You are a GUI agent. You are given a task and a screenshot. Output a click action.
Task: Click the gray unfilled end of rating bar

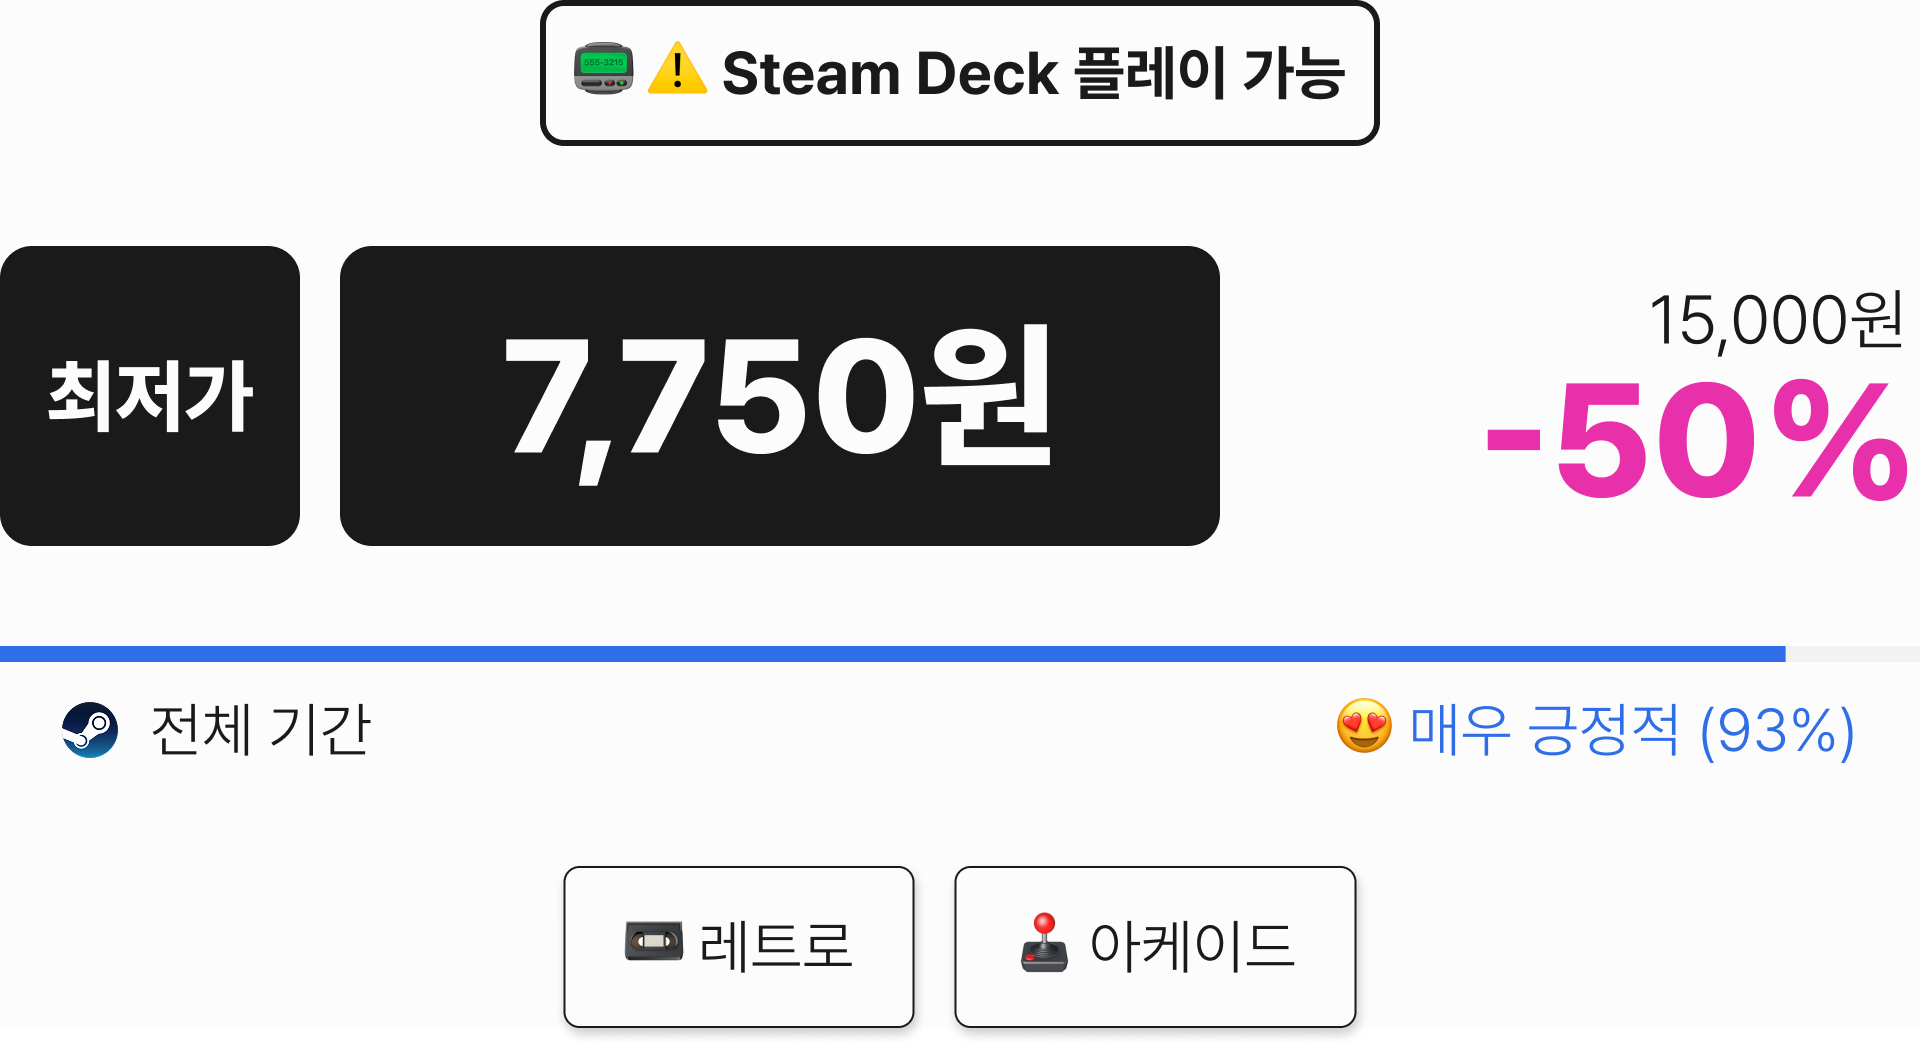point(1853,654)
